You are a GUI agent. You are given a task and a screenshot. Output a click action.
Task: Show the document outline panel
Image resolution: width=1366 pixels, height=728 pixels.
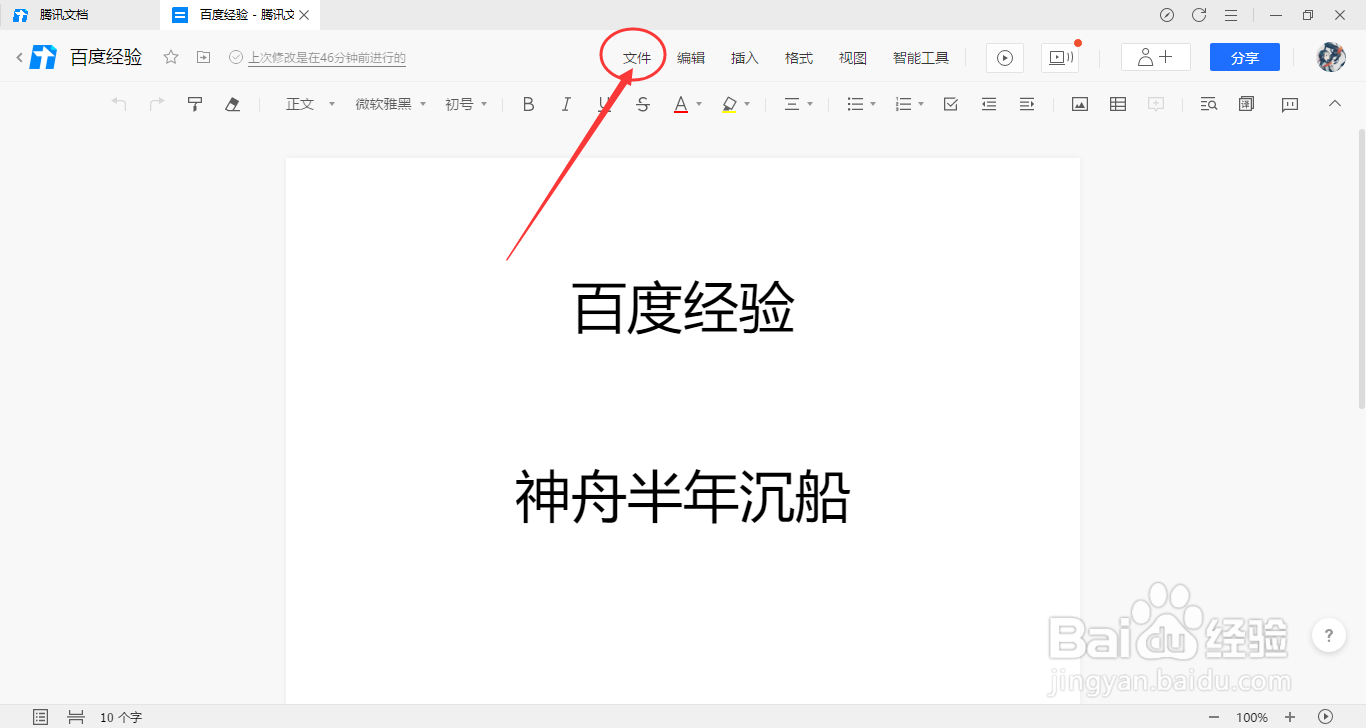coord(40,717)
